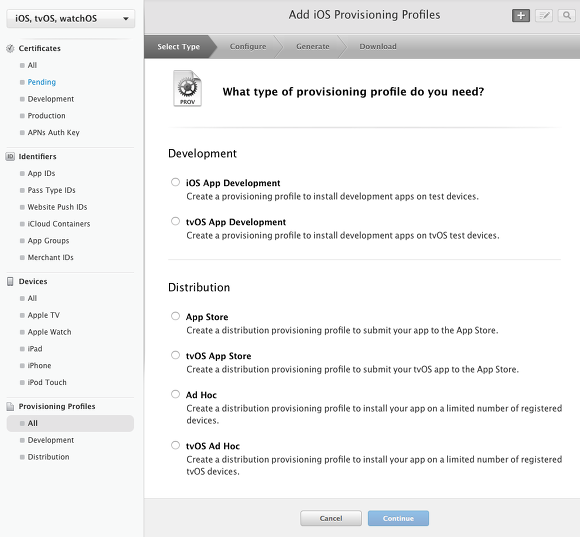Open the iOS, tvOS, watchOS platform dropdown

click(x=71, y=18)
